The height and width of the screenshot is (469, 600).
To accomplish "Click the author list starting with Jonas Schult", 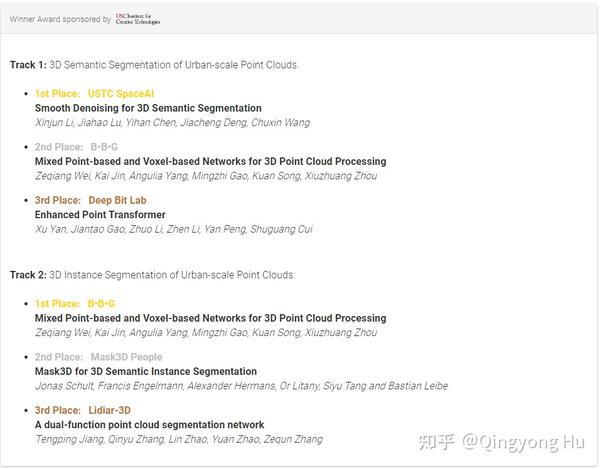I will tap(241, 386).
